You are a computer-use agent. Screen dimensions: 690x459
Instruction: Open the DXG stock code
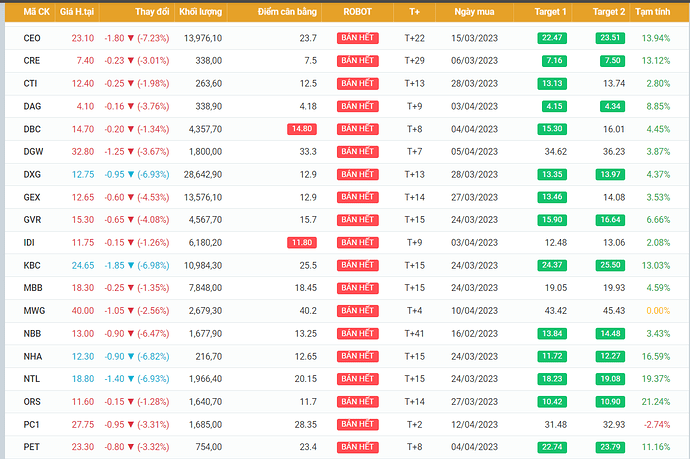32,175
